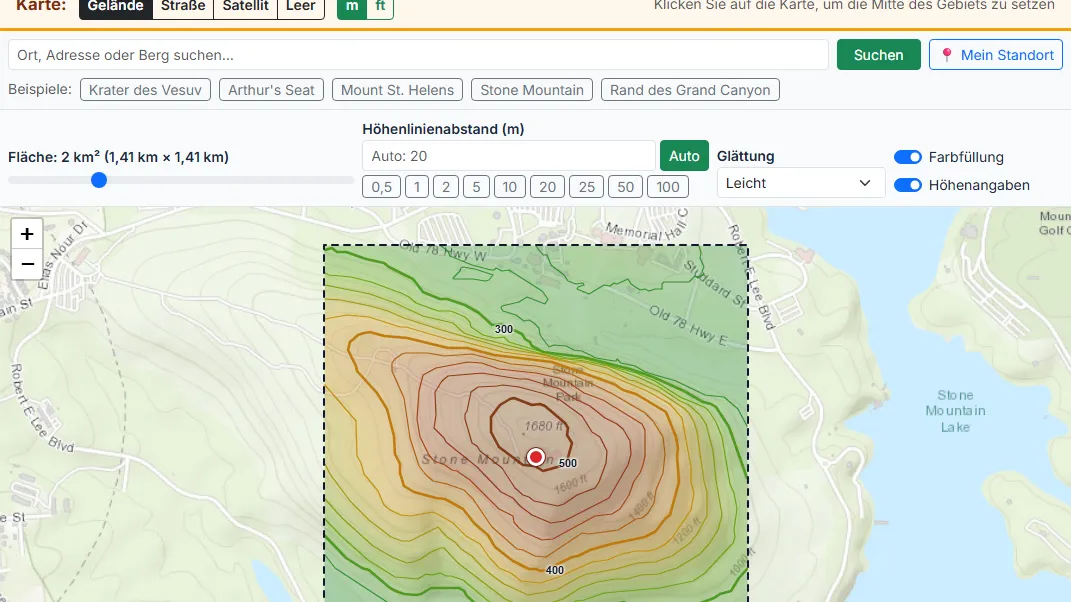1071x602 pixels.
Task: Focus the place search input field
Action: (418, 55)
